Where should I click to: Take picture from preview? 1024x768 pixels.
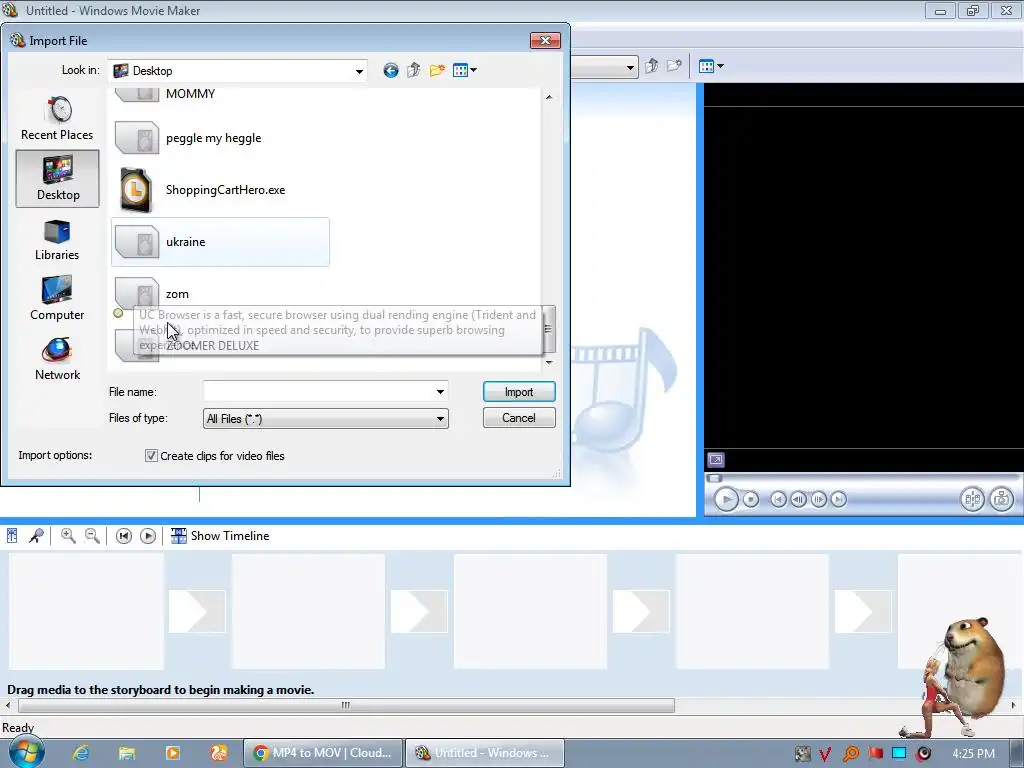(1001, 500)
